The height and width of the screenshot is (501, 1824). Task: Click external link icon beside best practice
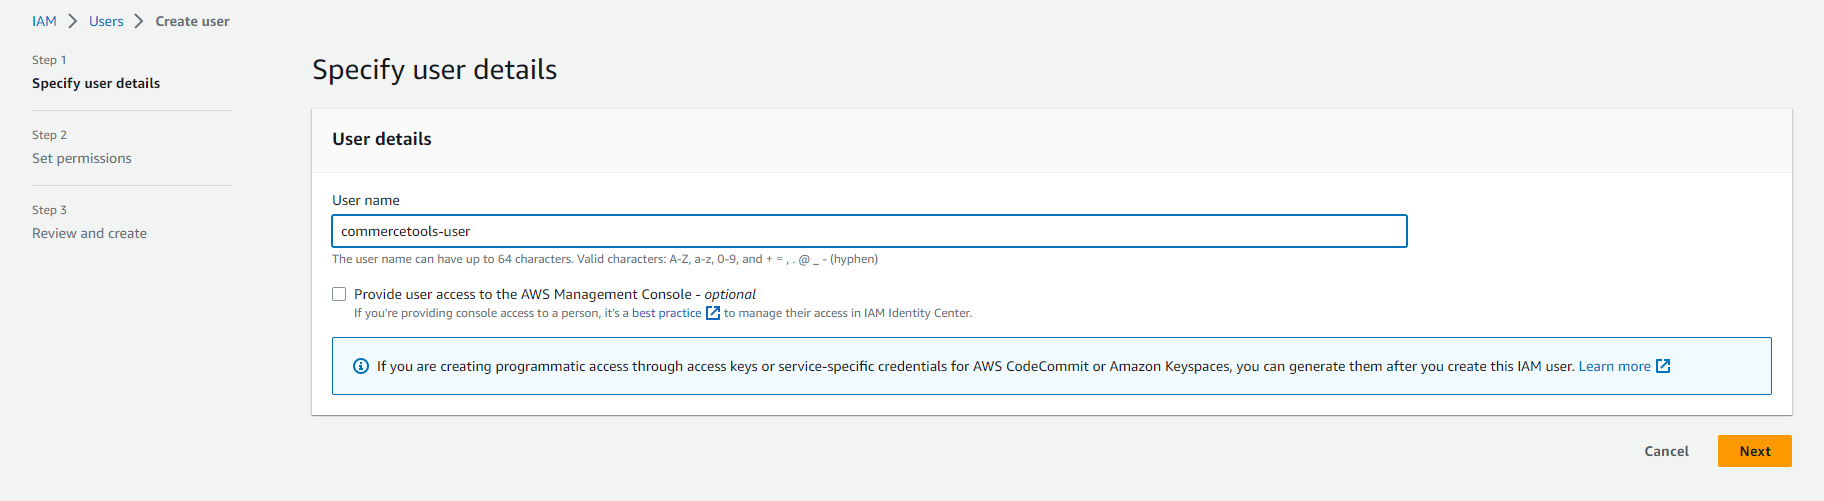713,313
